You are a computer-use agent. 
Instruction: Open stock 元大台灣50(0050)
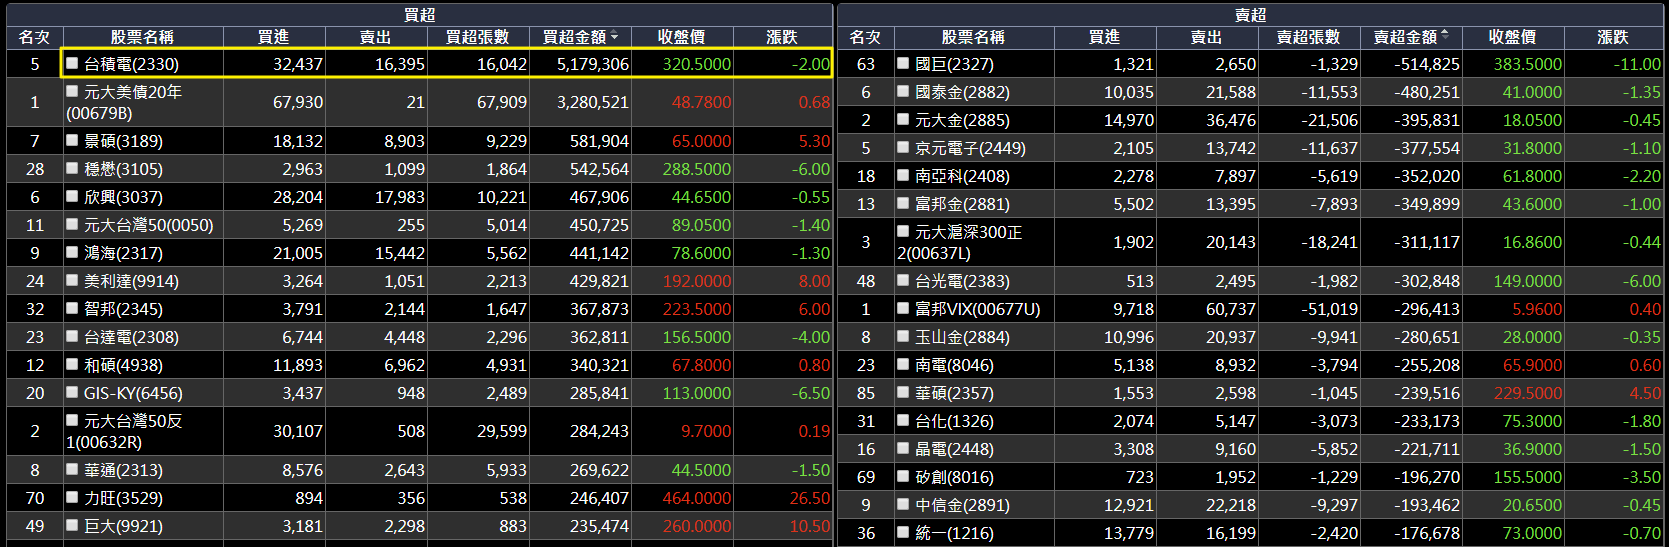point(148,226)
